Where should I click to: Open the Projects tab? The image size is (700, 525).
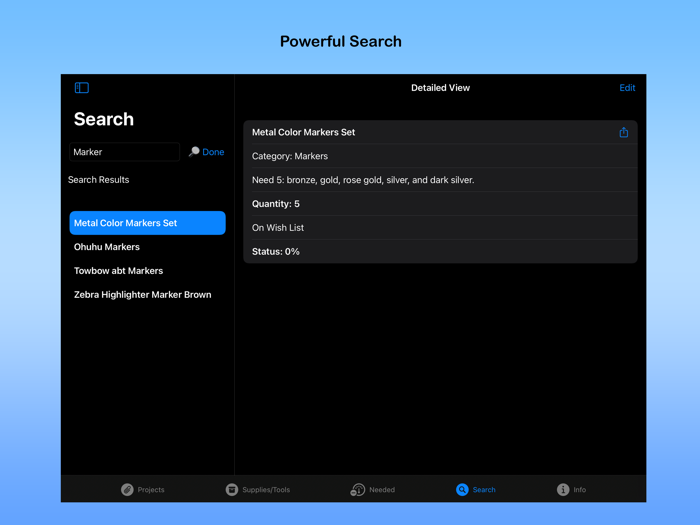[x=142, y=490]
